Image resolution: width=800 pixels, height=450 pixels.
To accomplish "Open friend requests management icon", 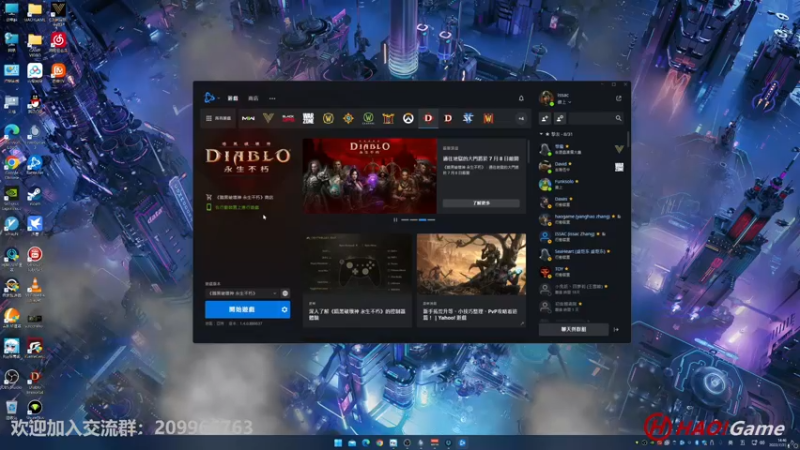I will pos(560,118).
